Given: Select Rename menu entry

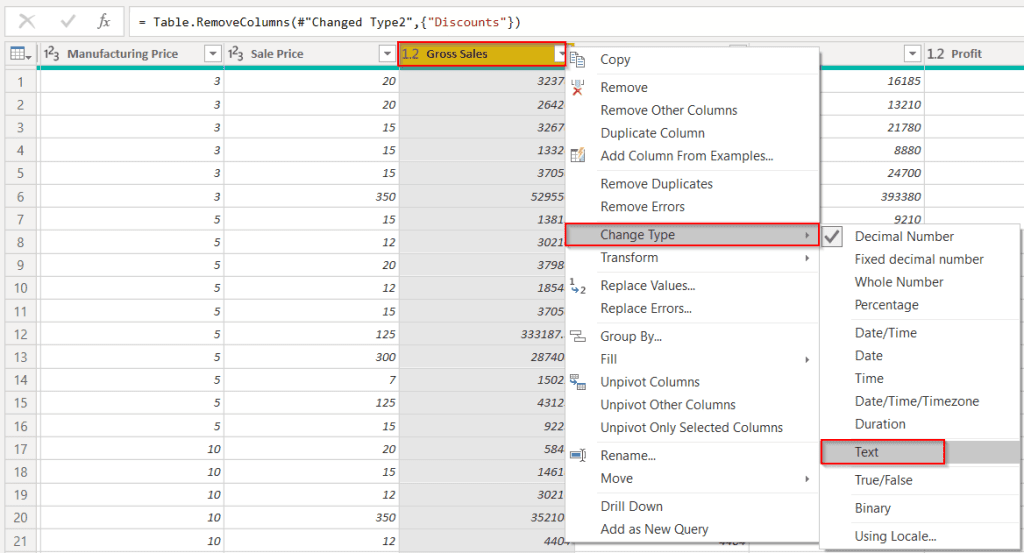Looking at the screenshot, I should (x=628, y=456).
